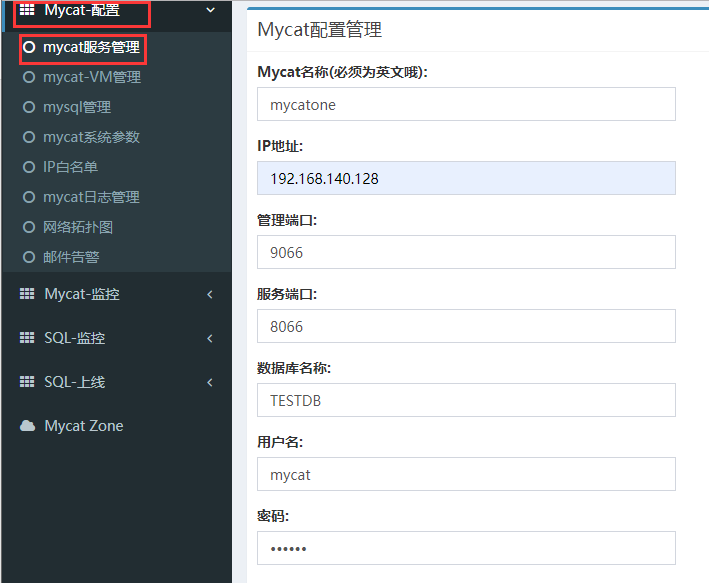The height and width of the screenshot is (583, 709).
Task: Expand the SQL-上线 menu chevron
Action: (210, 382)
